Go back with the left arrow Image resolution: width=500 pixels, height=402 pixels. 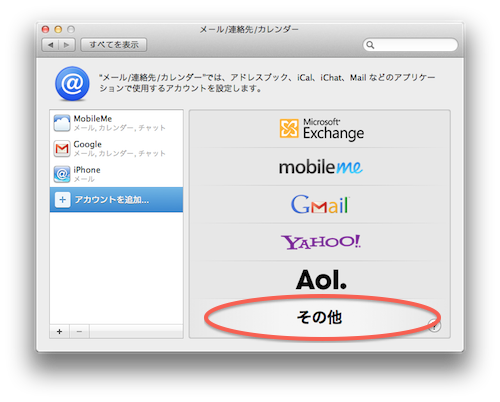point(50,45)
